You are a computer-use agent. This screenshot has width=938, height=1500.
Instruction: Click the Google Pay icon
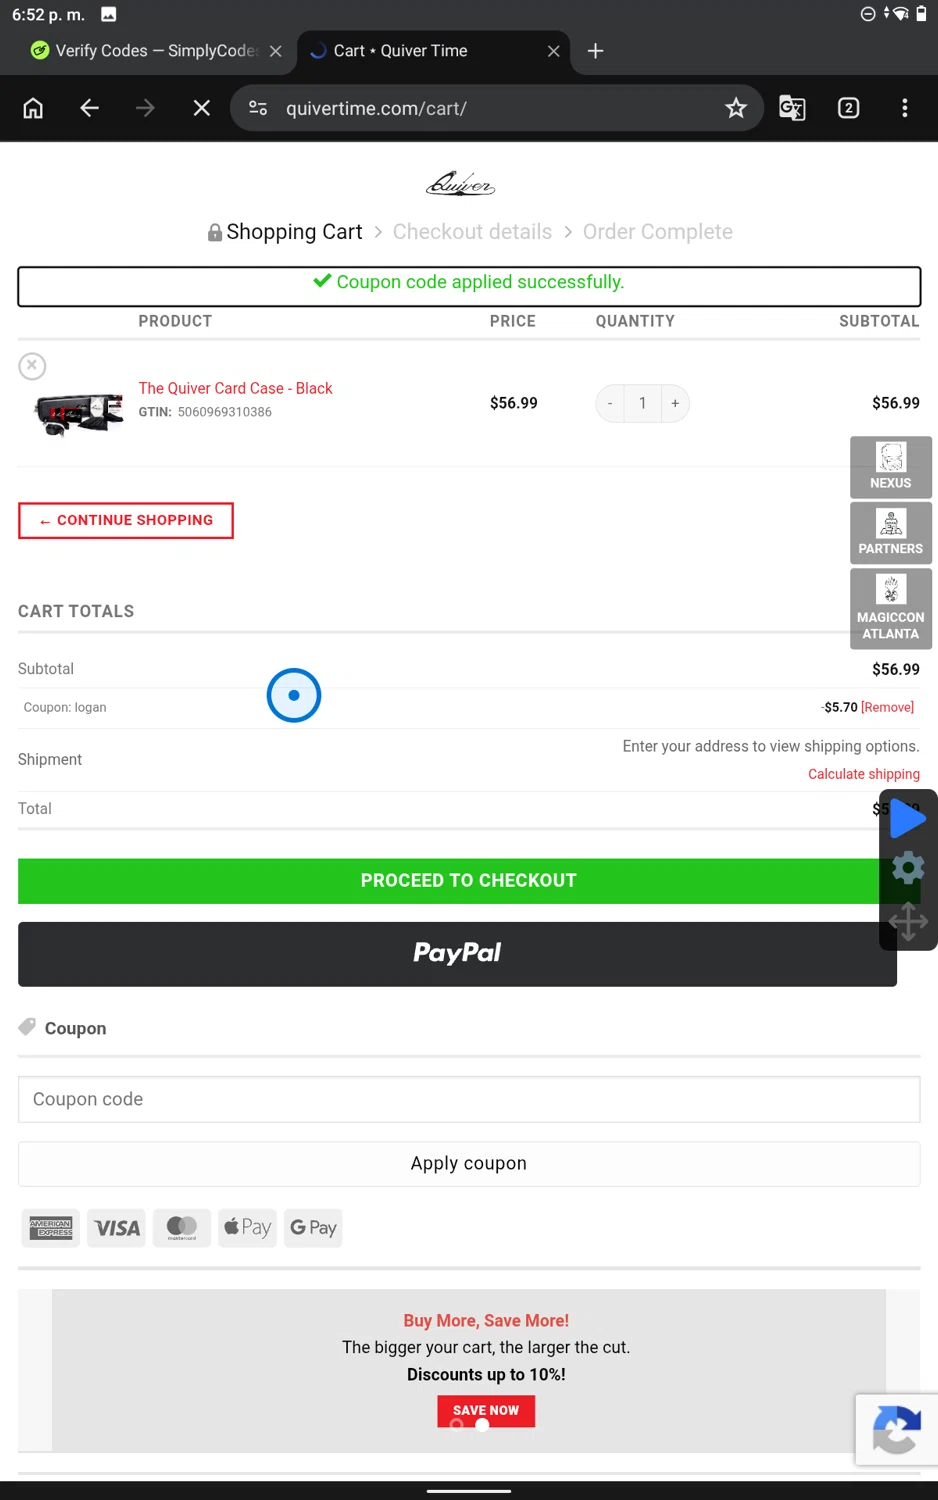coord(313,1227)
